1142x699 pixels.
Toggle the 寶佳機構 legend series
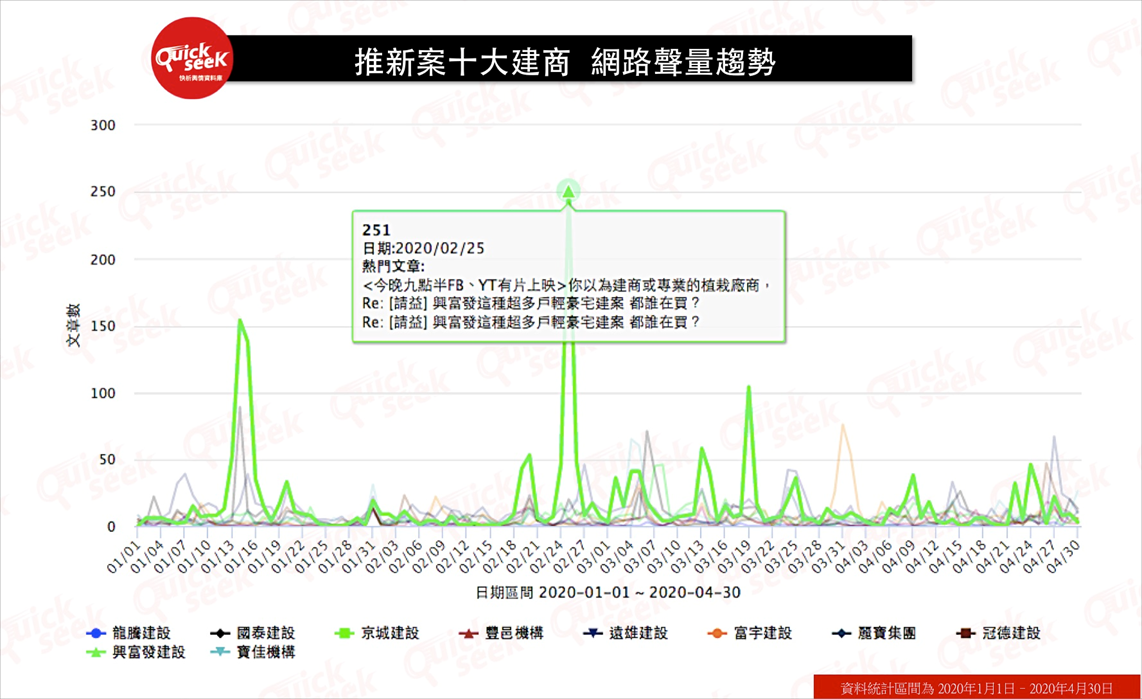253,652
